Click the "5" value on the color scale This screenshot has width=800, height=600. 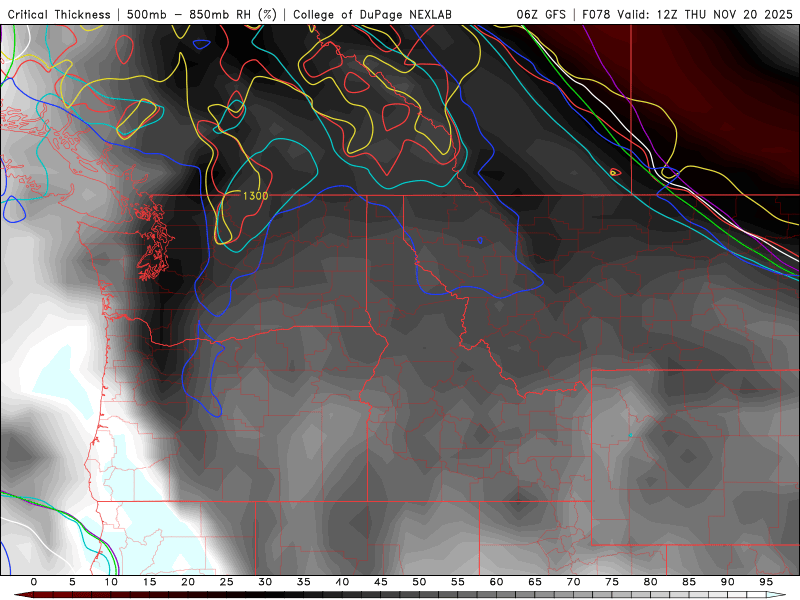pos(72,582)
